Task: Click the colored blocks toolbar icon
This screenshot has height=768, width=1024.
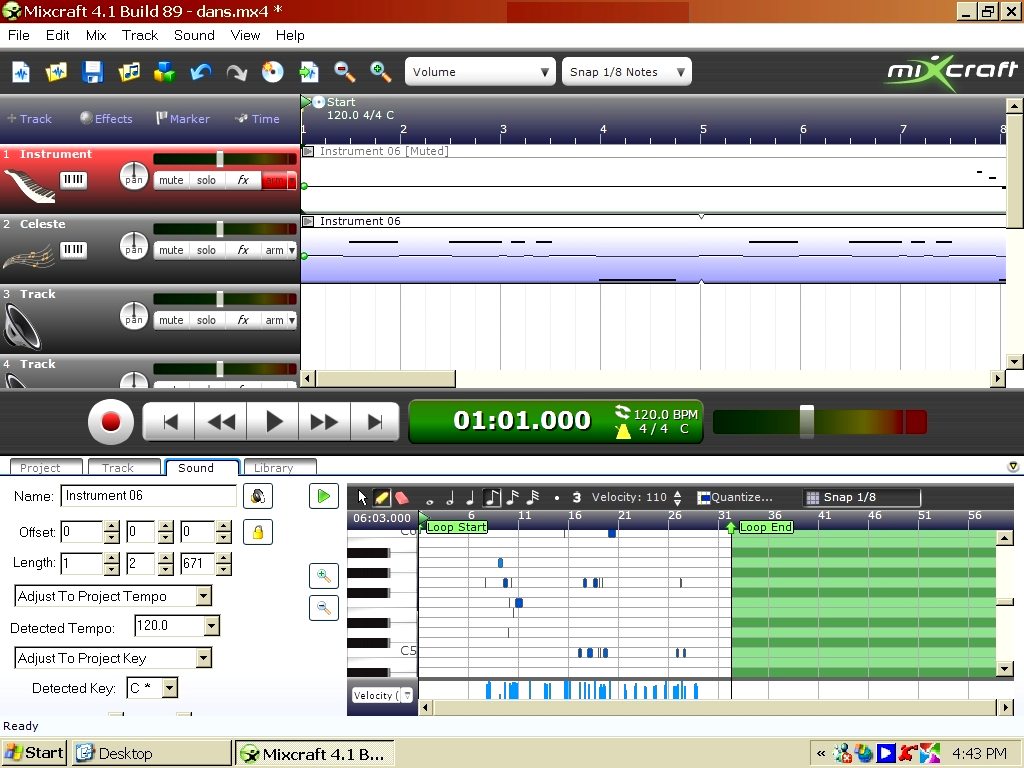Action: (165, 72)
